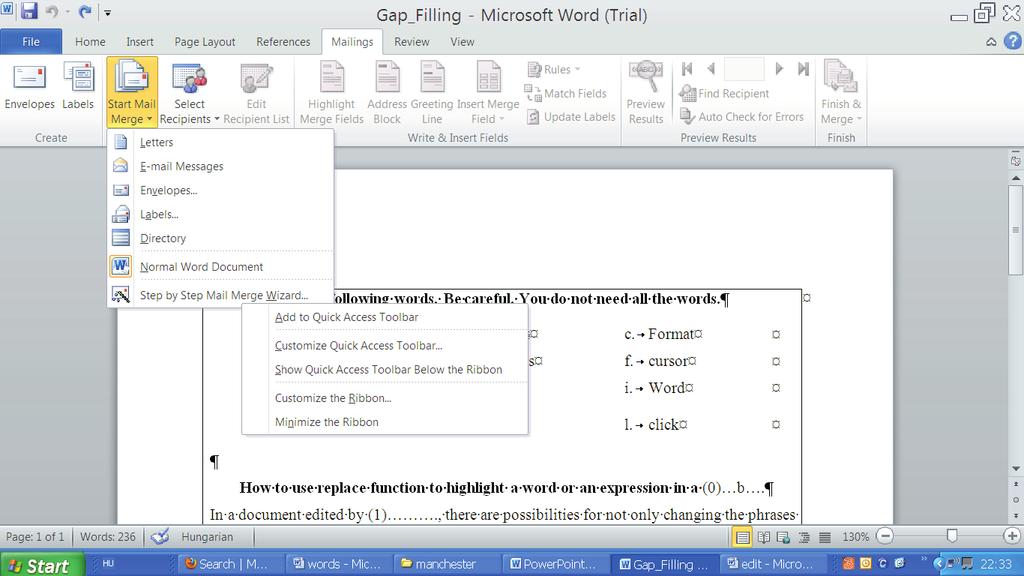
Task: Open the File tab
Action: tap(31, 42)
